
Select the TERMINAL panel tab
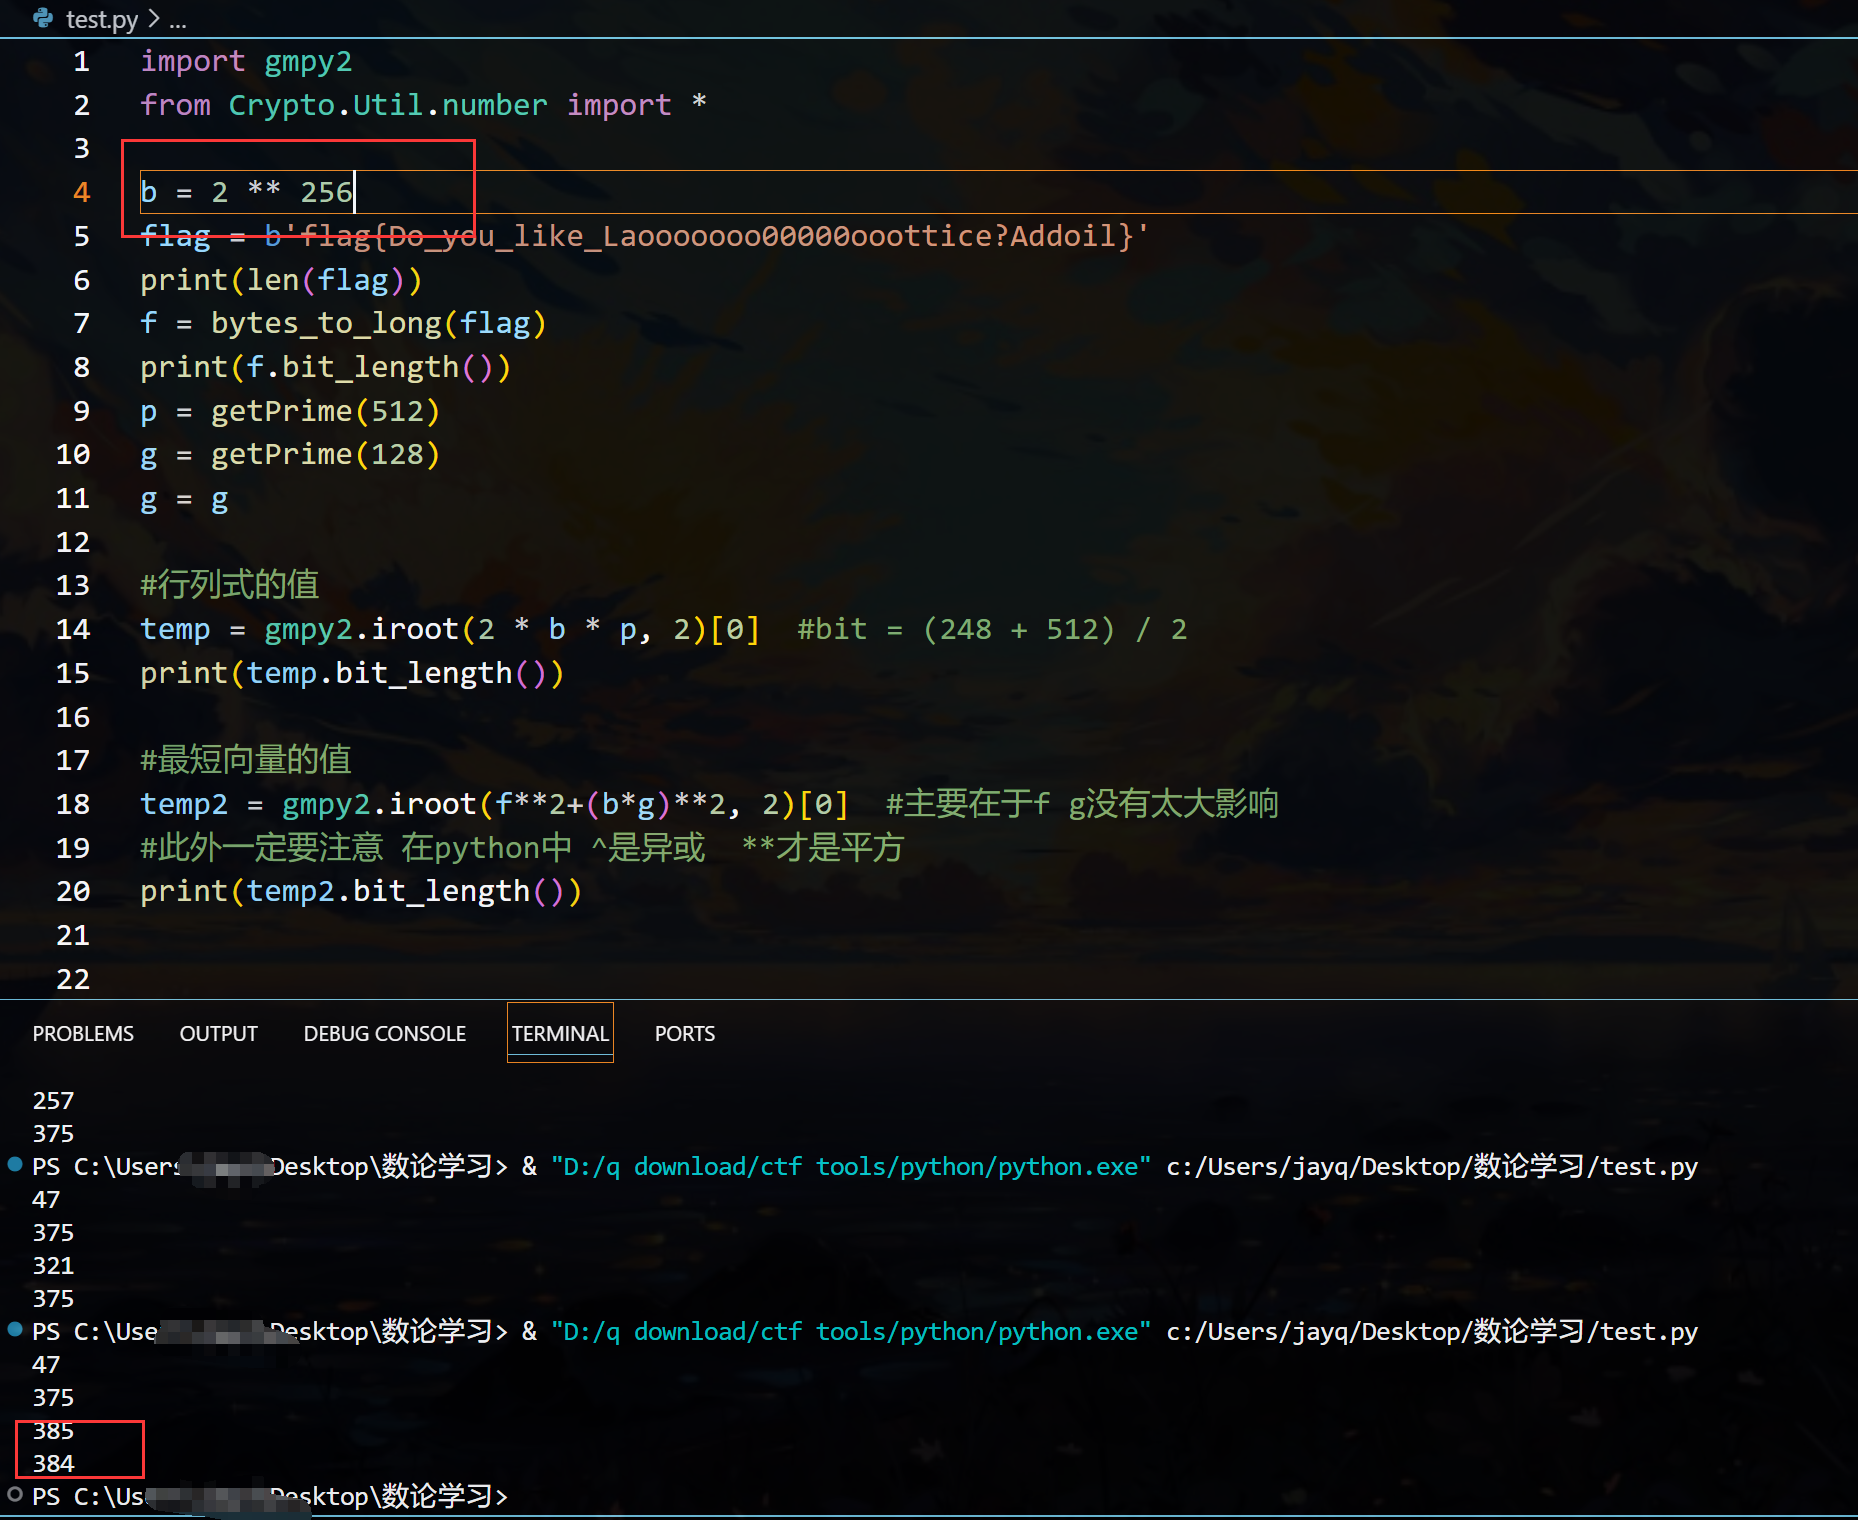click(x=560, y=1033)
